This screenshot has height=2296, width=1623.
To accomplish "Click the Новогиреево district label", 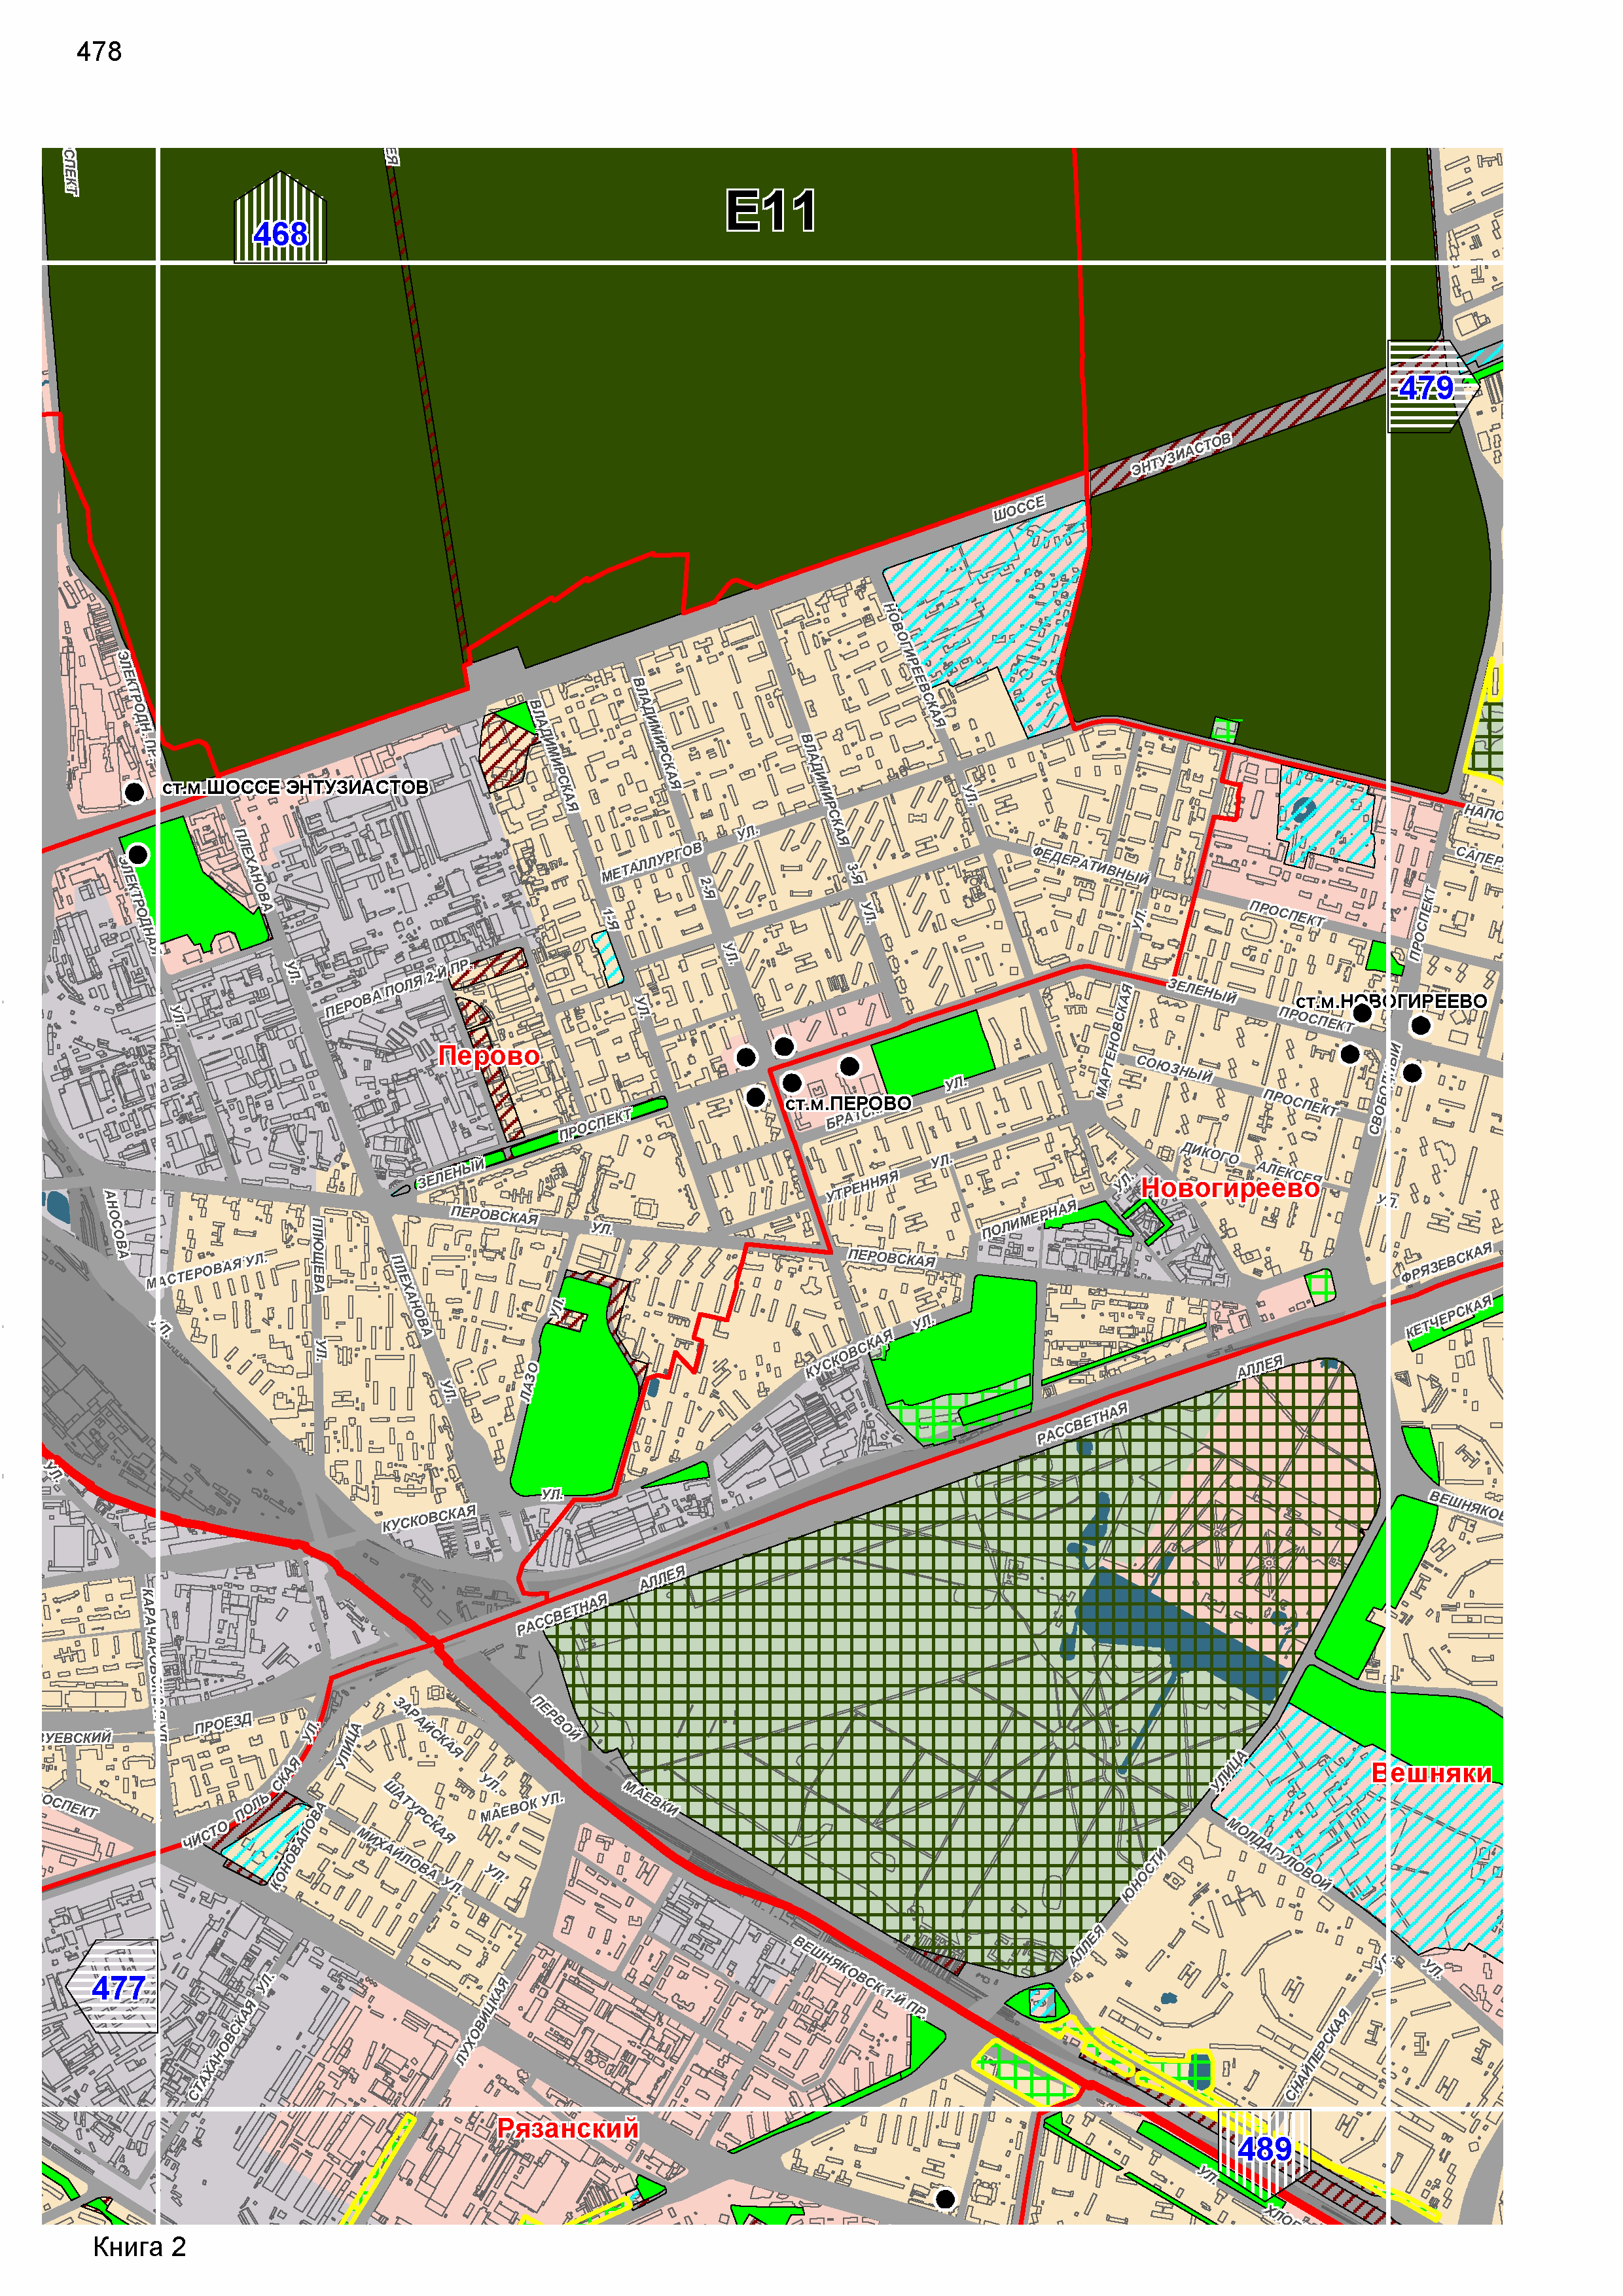I will pyautogui.click(x=1230, y=1188).
